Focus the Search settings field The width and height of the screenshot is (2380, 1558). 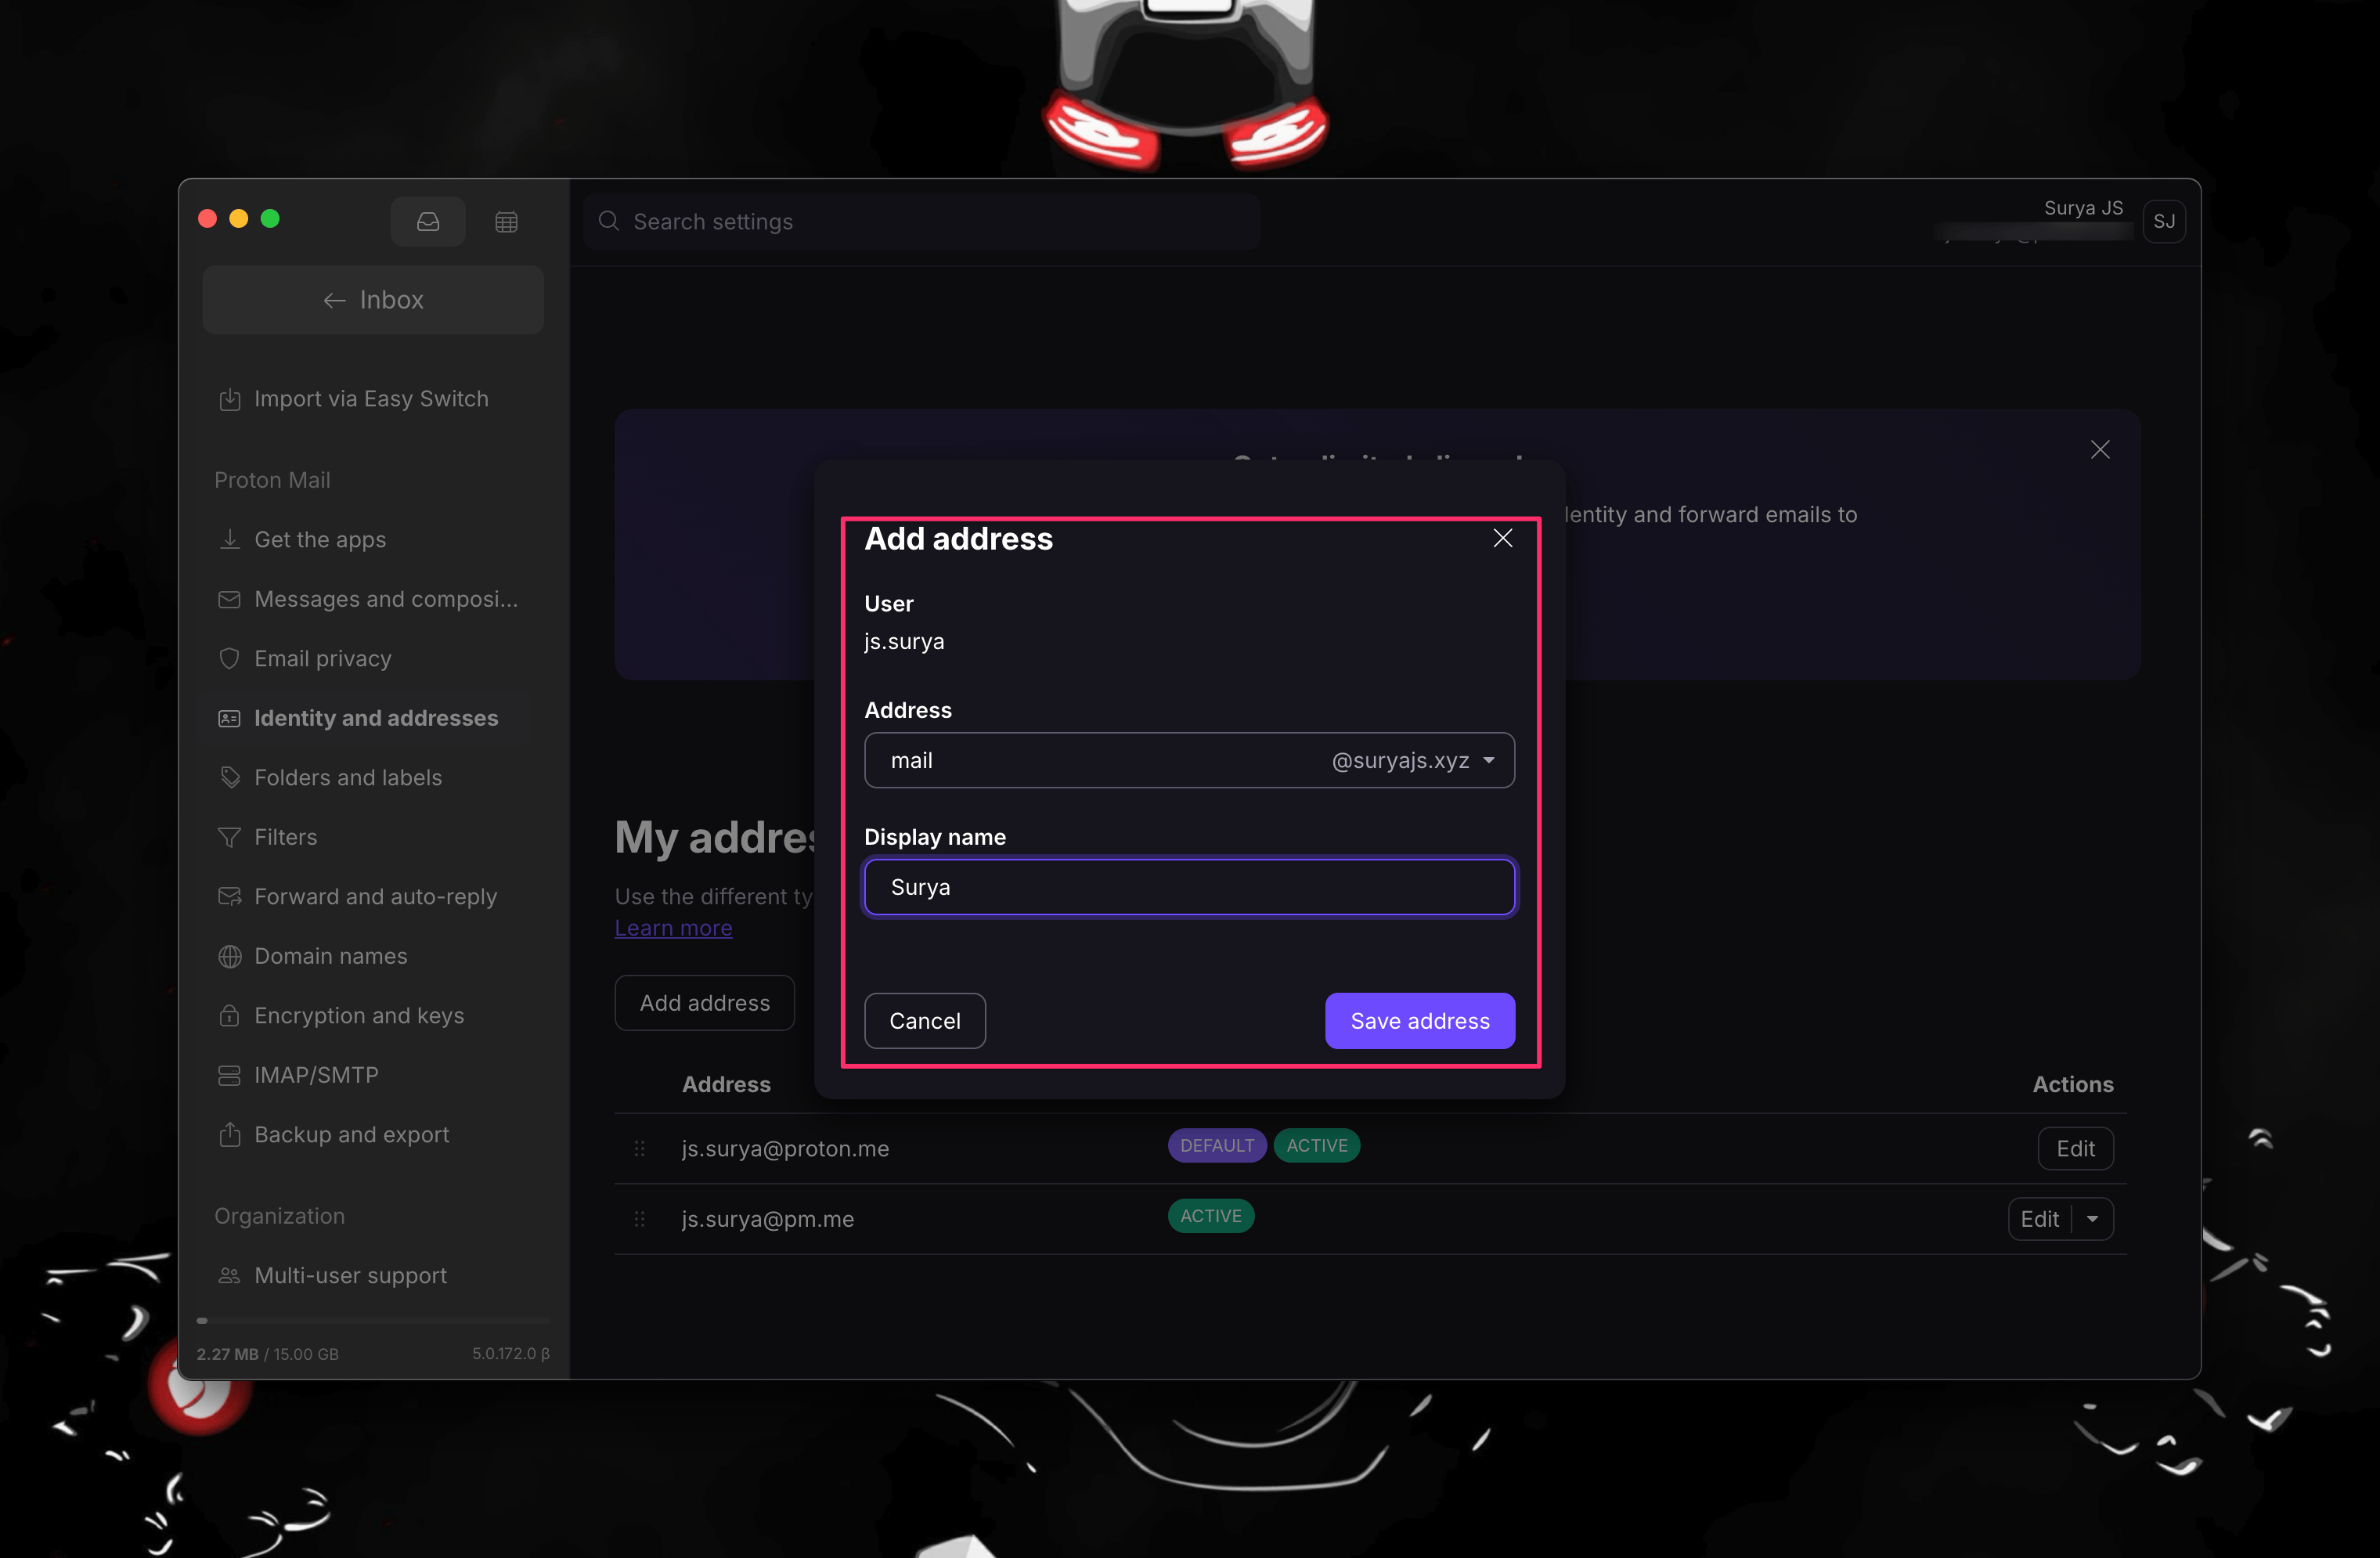(921, 221)
